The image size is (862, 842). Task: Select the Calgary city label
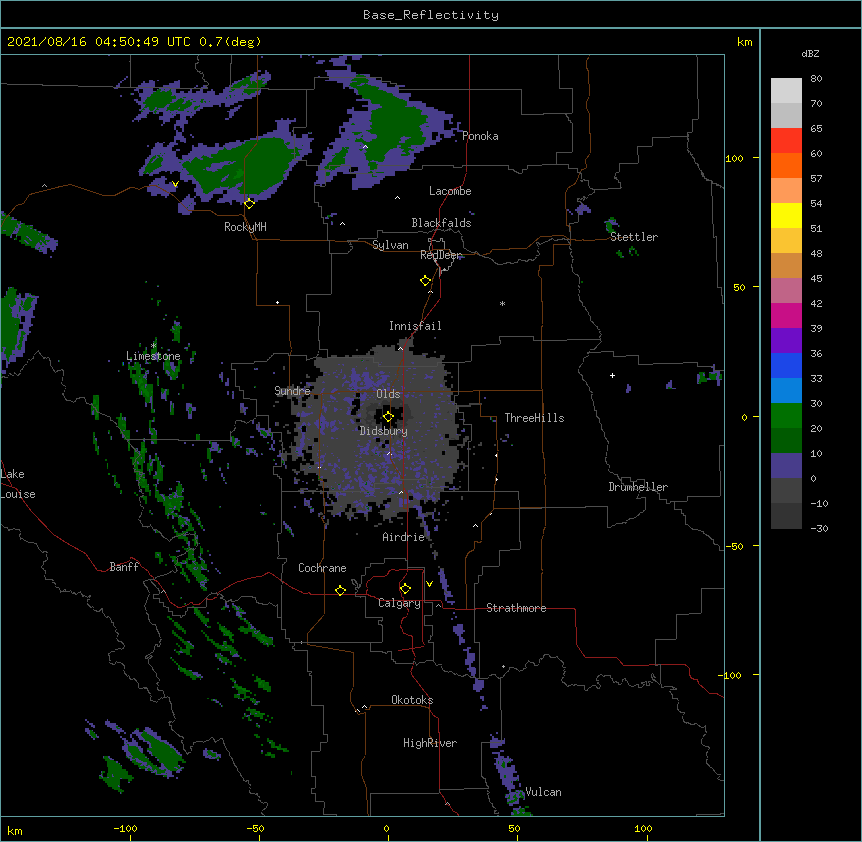click(x=399, y=603)
